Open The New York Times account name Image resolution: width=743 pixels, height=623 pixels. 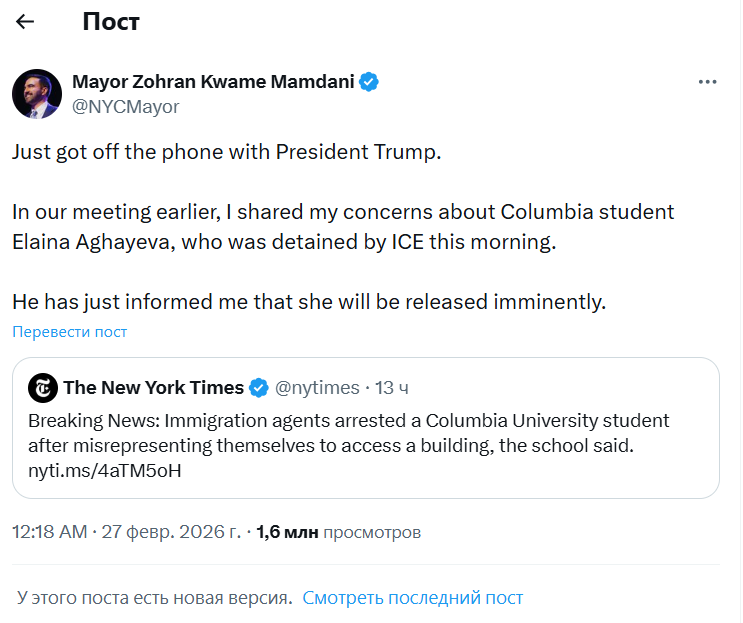(153, 388)
